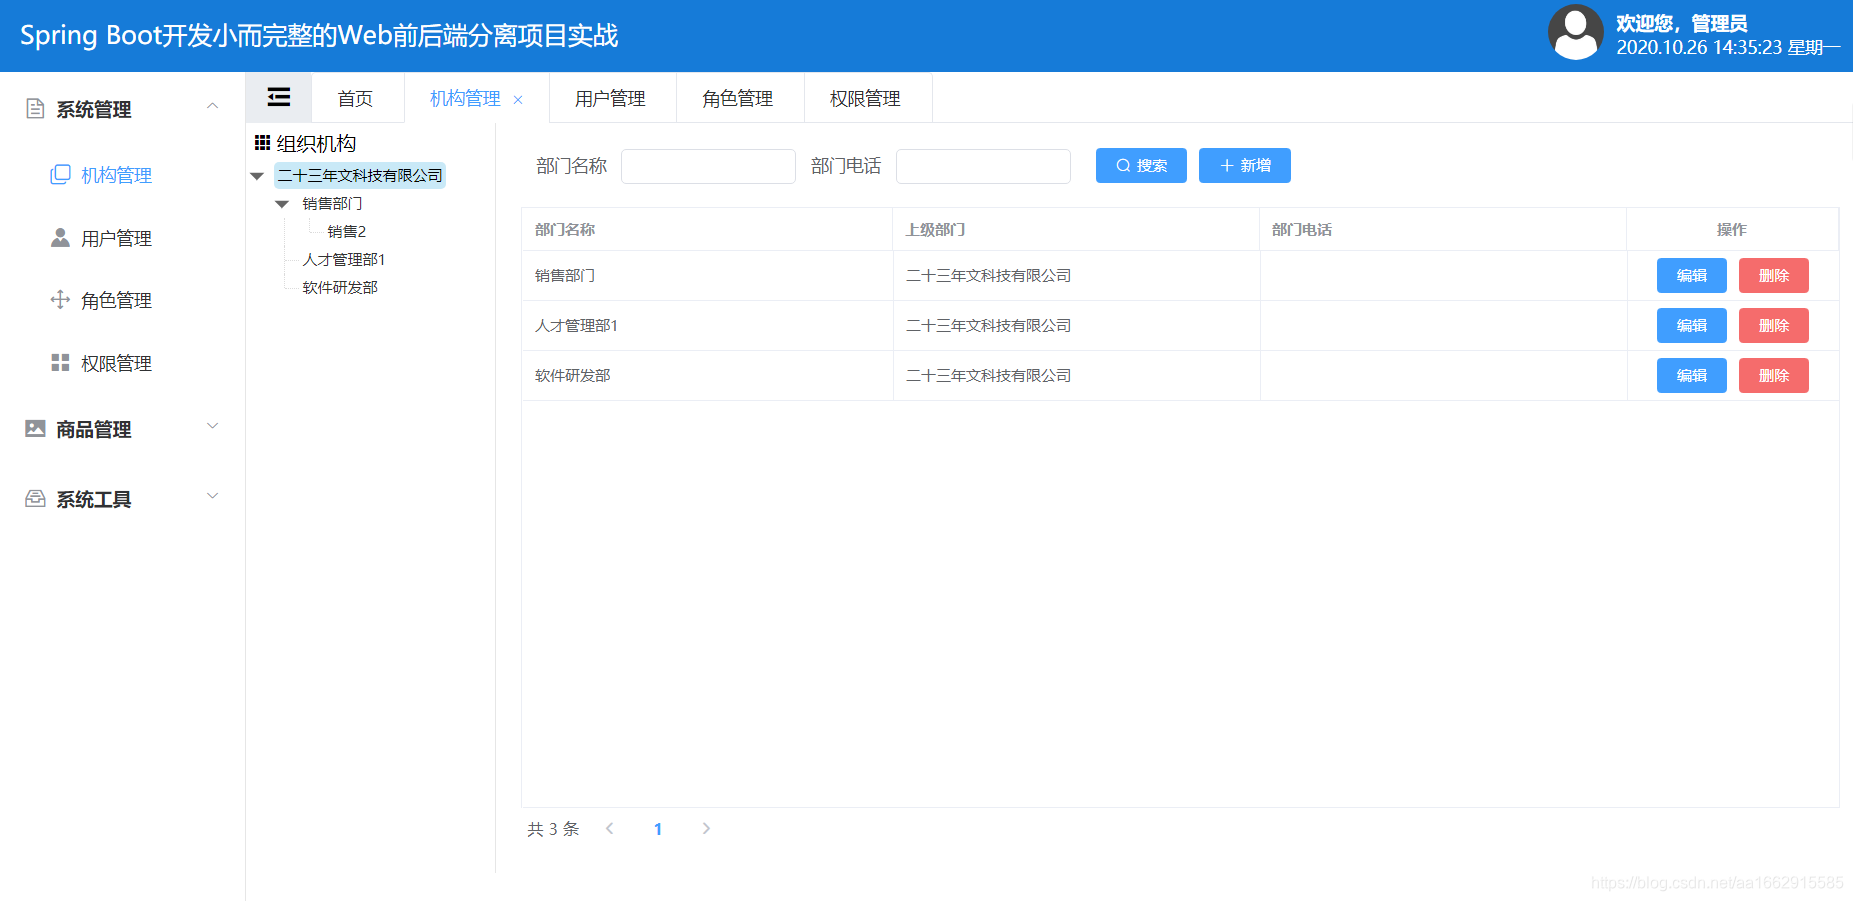This screenshot has width=1853, height=901.
Task: Click the 商品管理 picture icon
Action: (x=35, y=428)
